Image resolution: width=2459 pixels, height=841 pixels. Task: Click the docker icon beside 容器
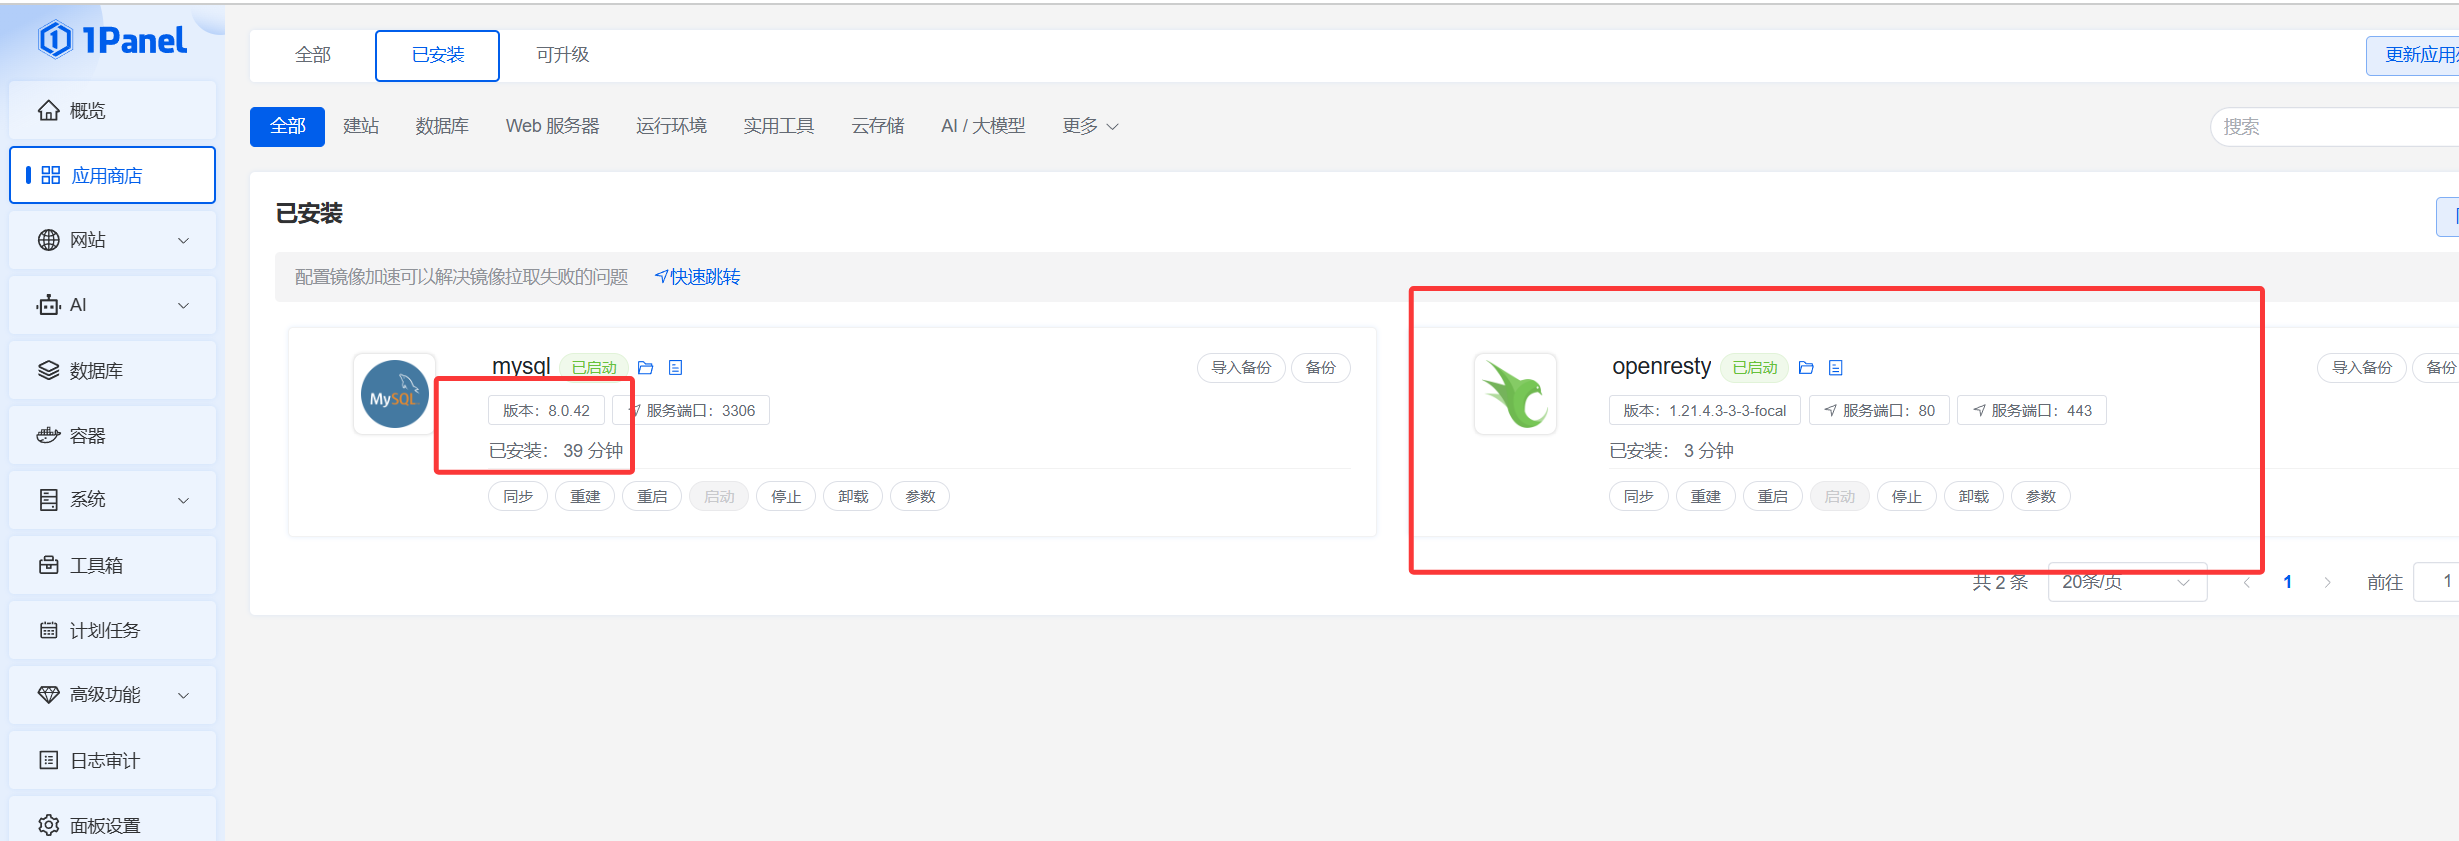(x=48, y=435)
